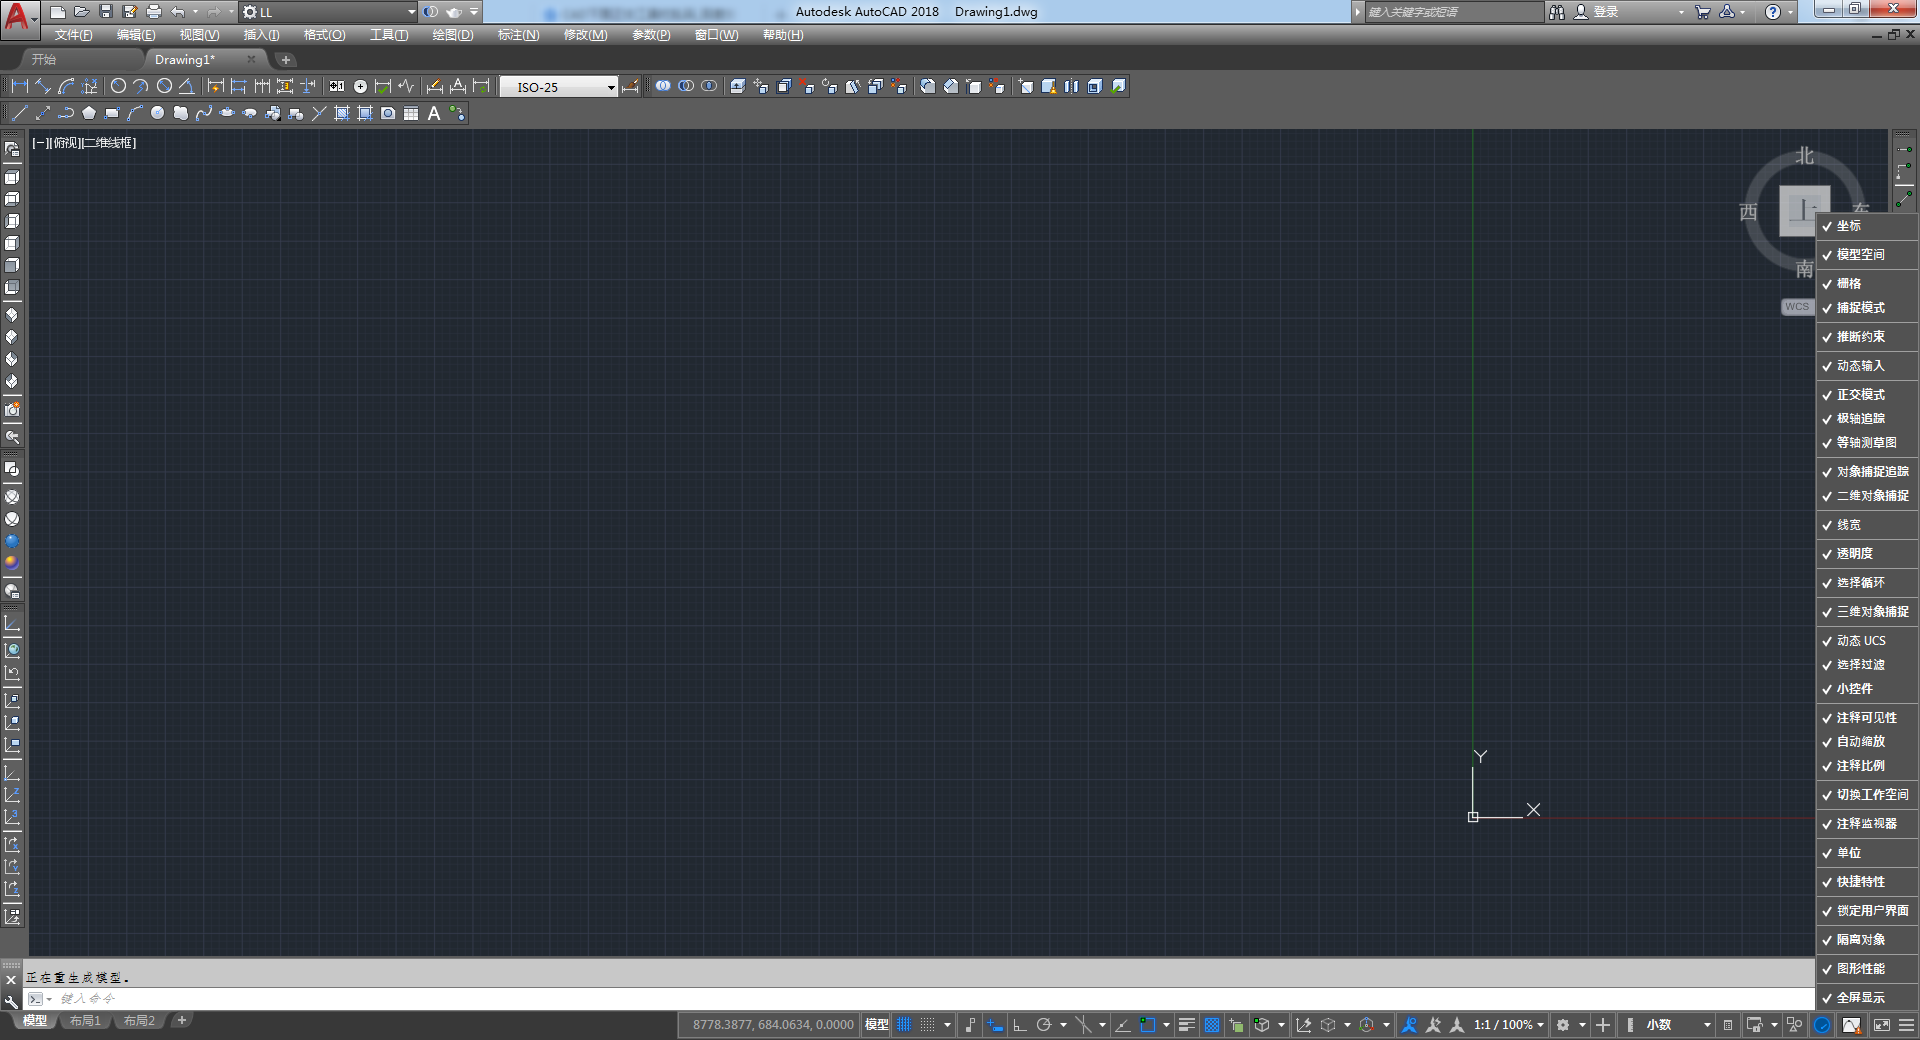Select the Tolerance tool
This screenshot has height=1040, width=1920.
[x=337, y=86]
